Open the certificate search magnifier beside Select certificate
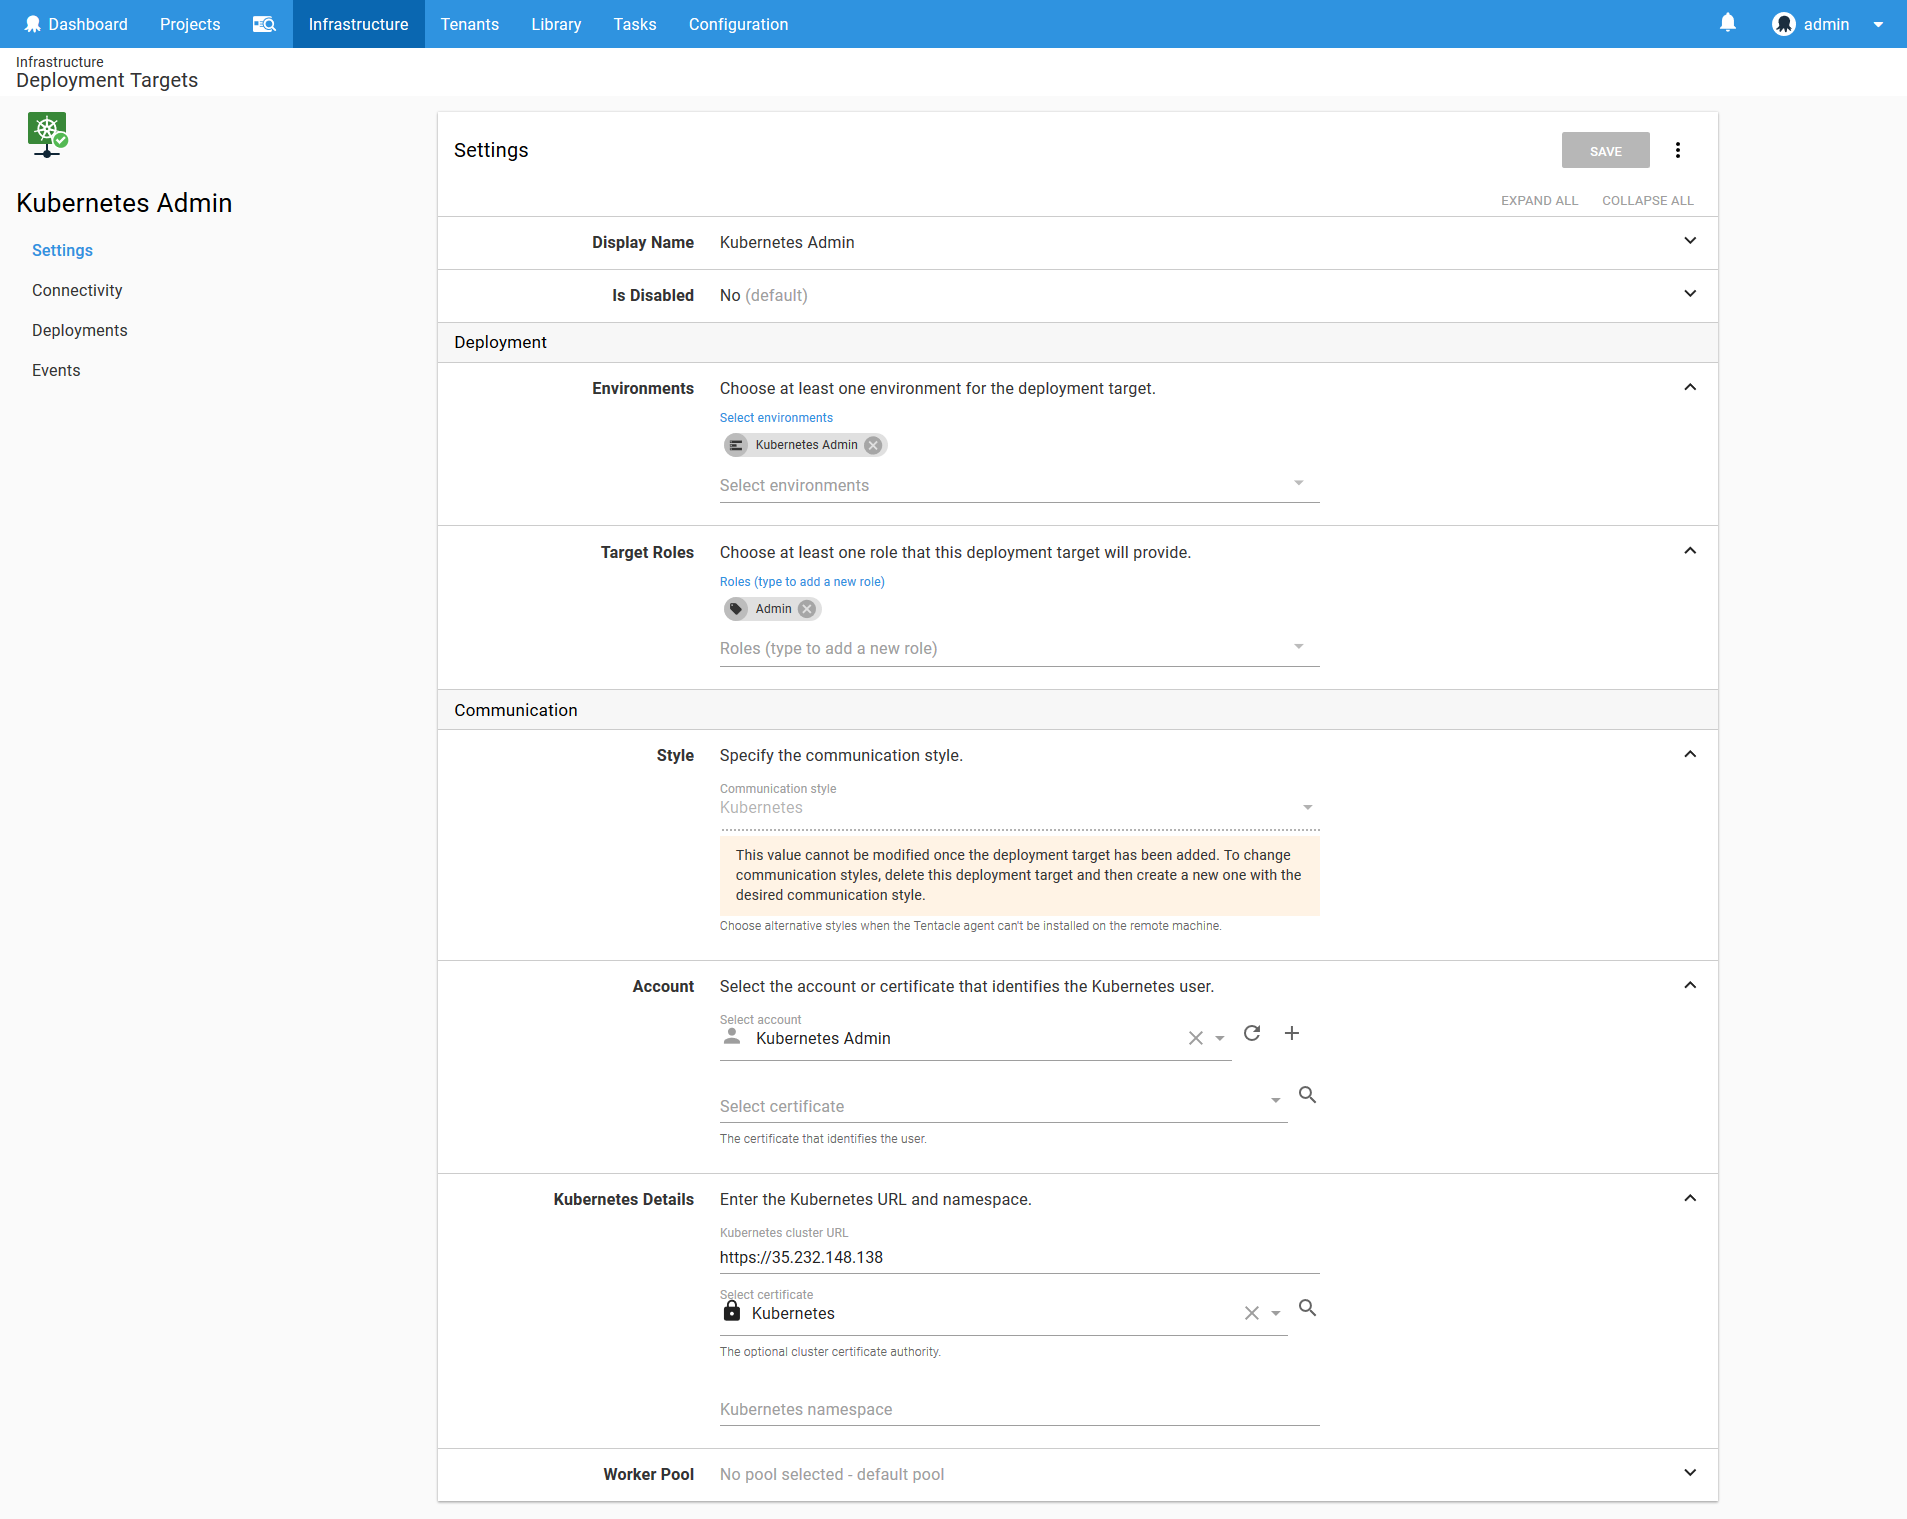This screenshot has height=1519, width=1907. pos(1308,1096)
